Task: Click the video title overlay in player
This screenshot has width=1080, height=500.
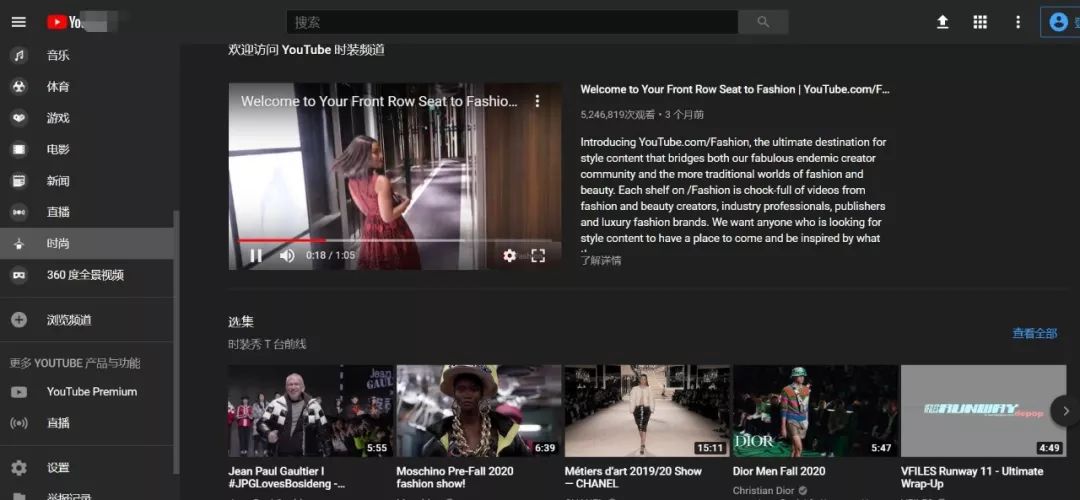Action: point(379,101)
